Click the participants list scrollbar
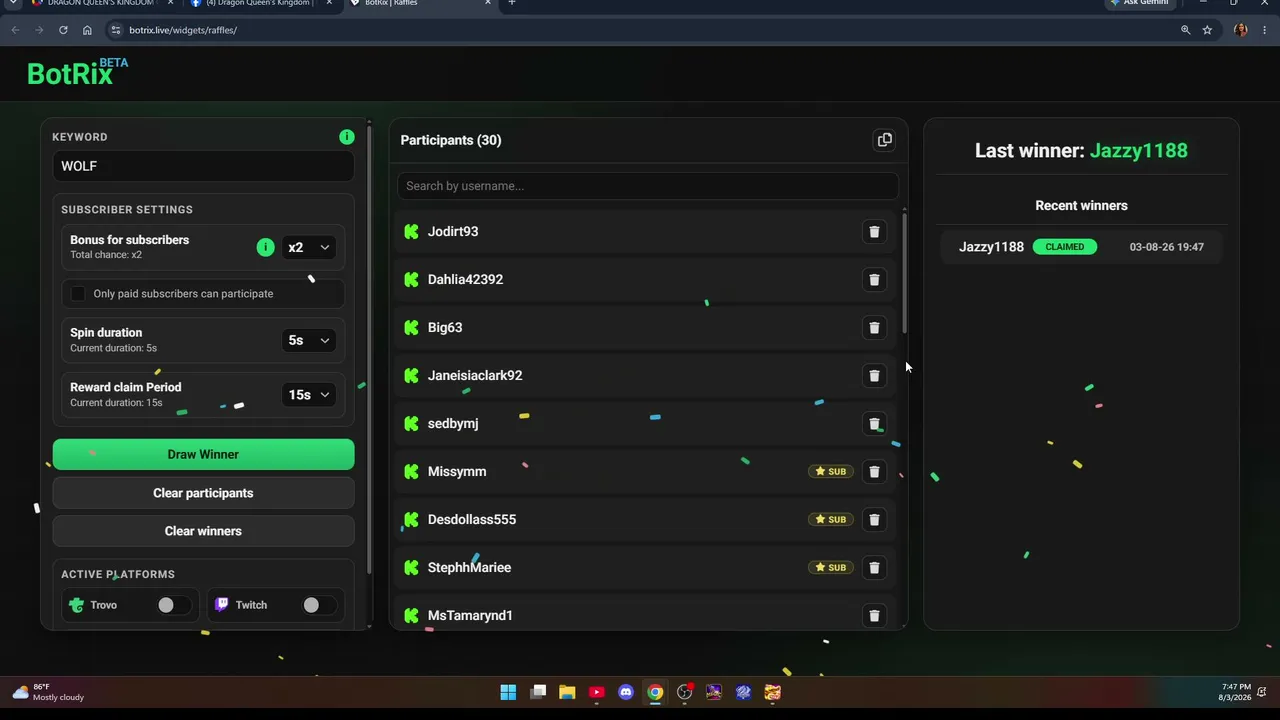1280x720 pixels. (x=905, y=272)
